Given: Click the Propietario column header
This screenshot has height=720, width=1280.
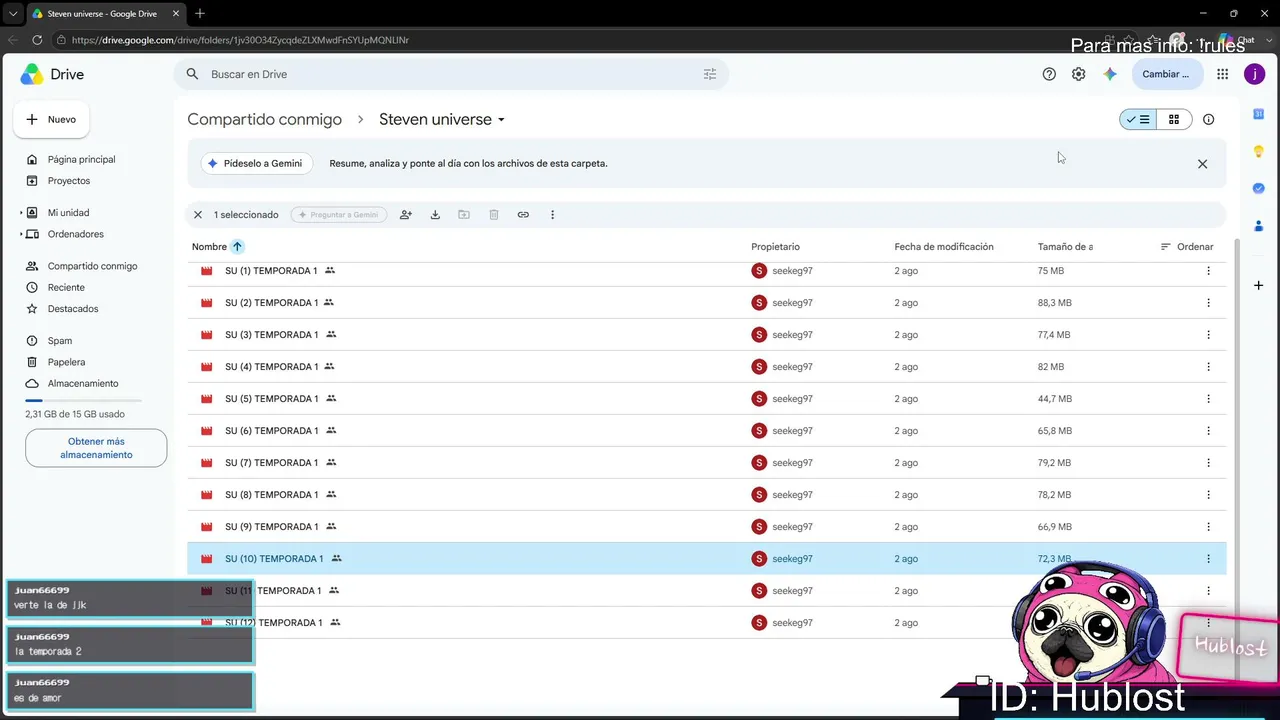Looking at the screenshot, I should point(775,247).
